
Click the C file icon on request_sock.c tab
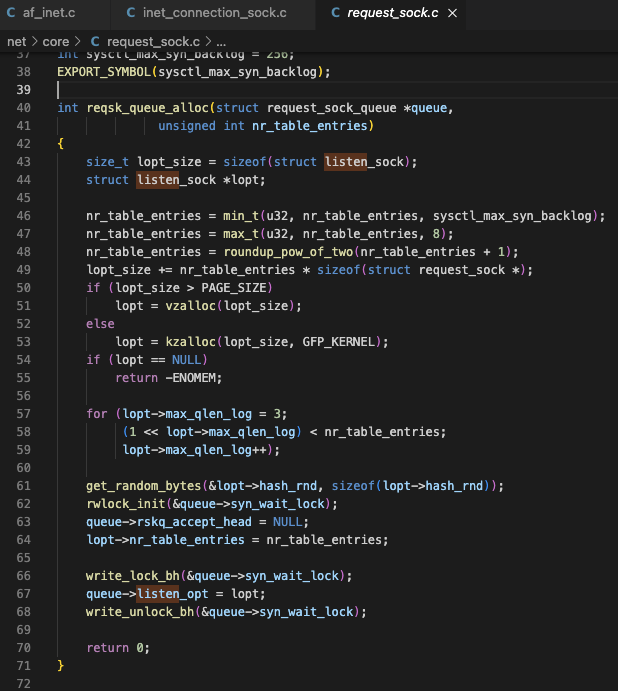coord(335,13)
